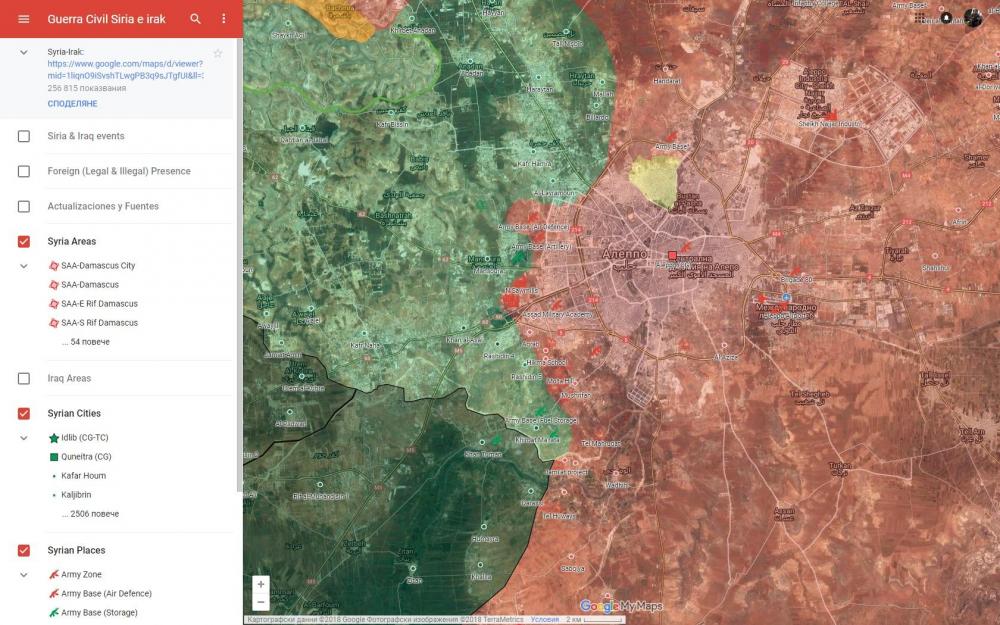Collapse the Syrian Cities item list

(24, 438)
